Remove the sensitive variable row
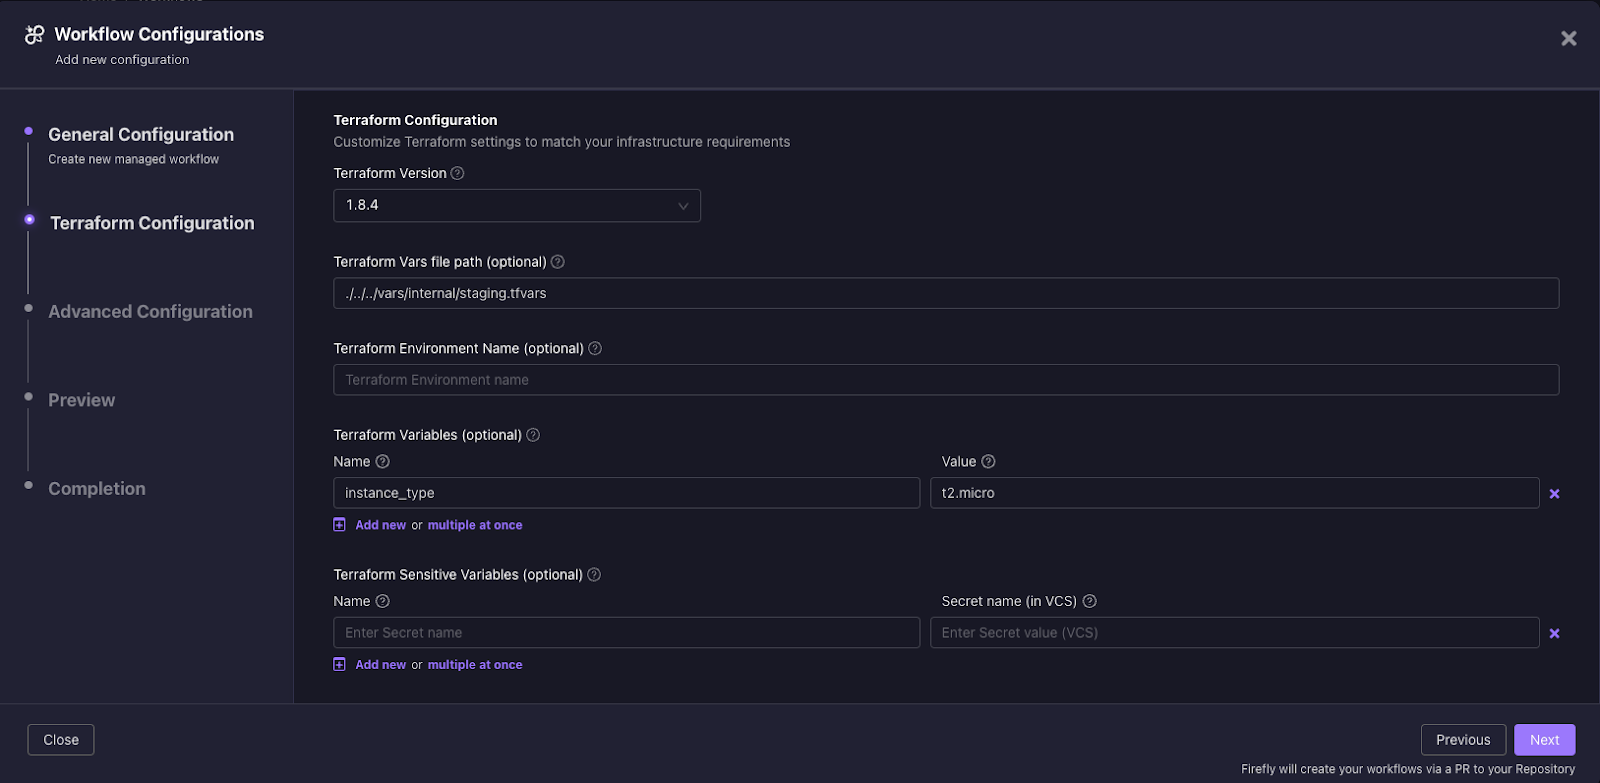The image size is (1600, 783). click(1554, 633)
